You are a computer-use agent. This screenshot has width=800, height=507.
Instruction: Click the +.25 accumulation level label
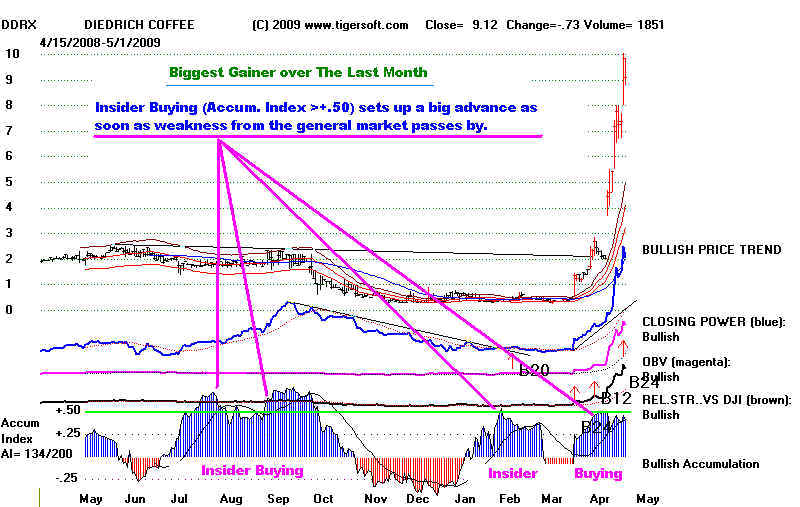coord(68,433)
